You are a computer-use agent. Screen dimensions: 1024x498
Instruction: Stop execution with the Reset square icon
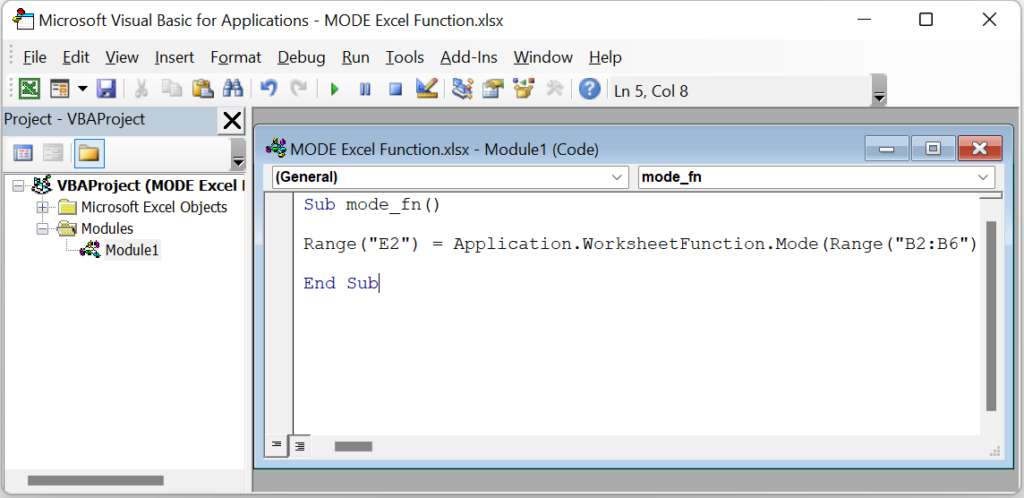click(x=396, y=89)
